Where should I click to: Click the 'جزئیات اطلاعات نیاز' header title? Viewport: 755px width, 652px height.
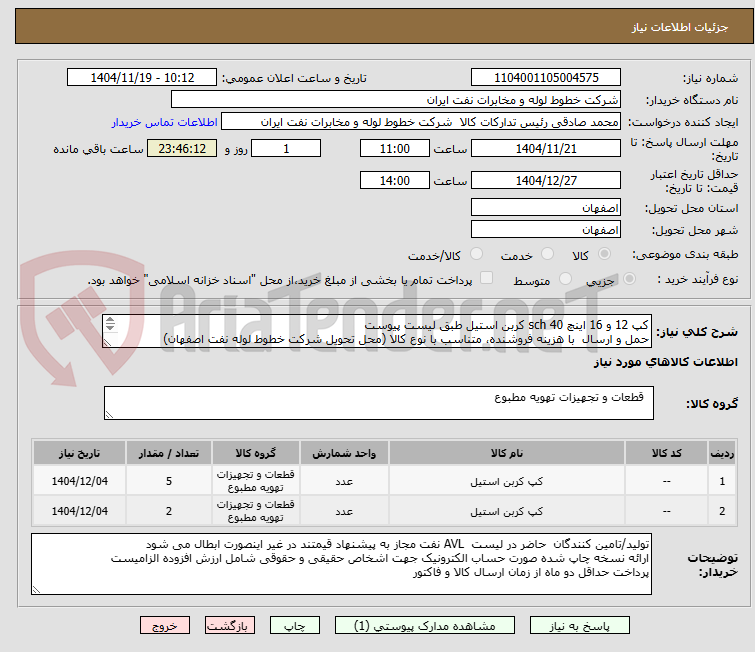679,27
